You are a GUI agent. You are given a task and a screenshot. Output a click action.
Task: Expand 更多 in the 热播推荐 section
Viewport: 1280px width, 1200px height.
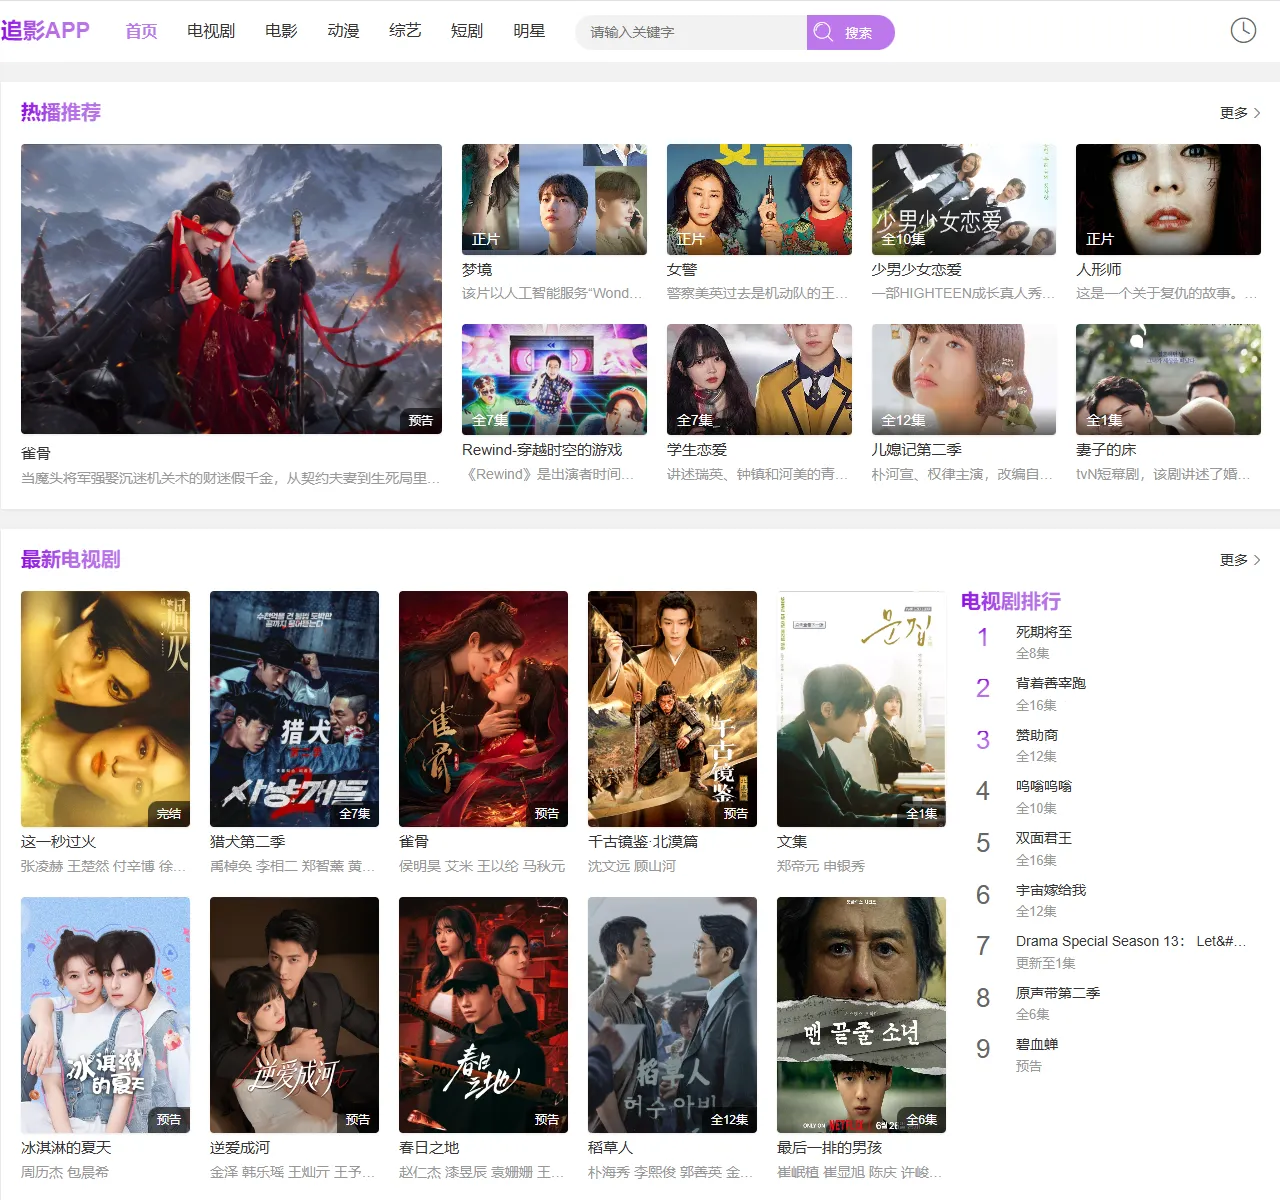coord(1240,113)
